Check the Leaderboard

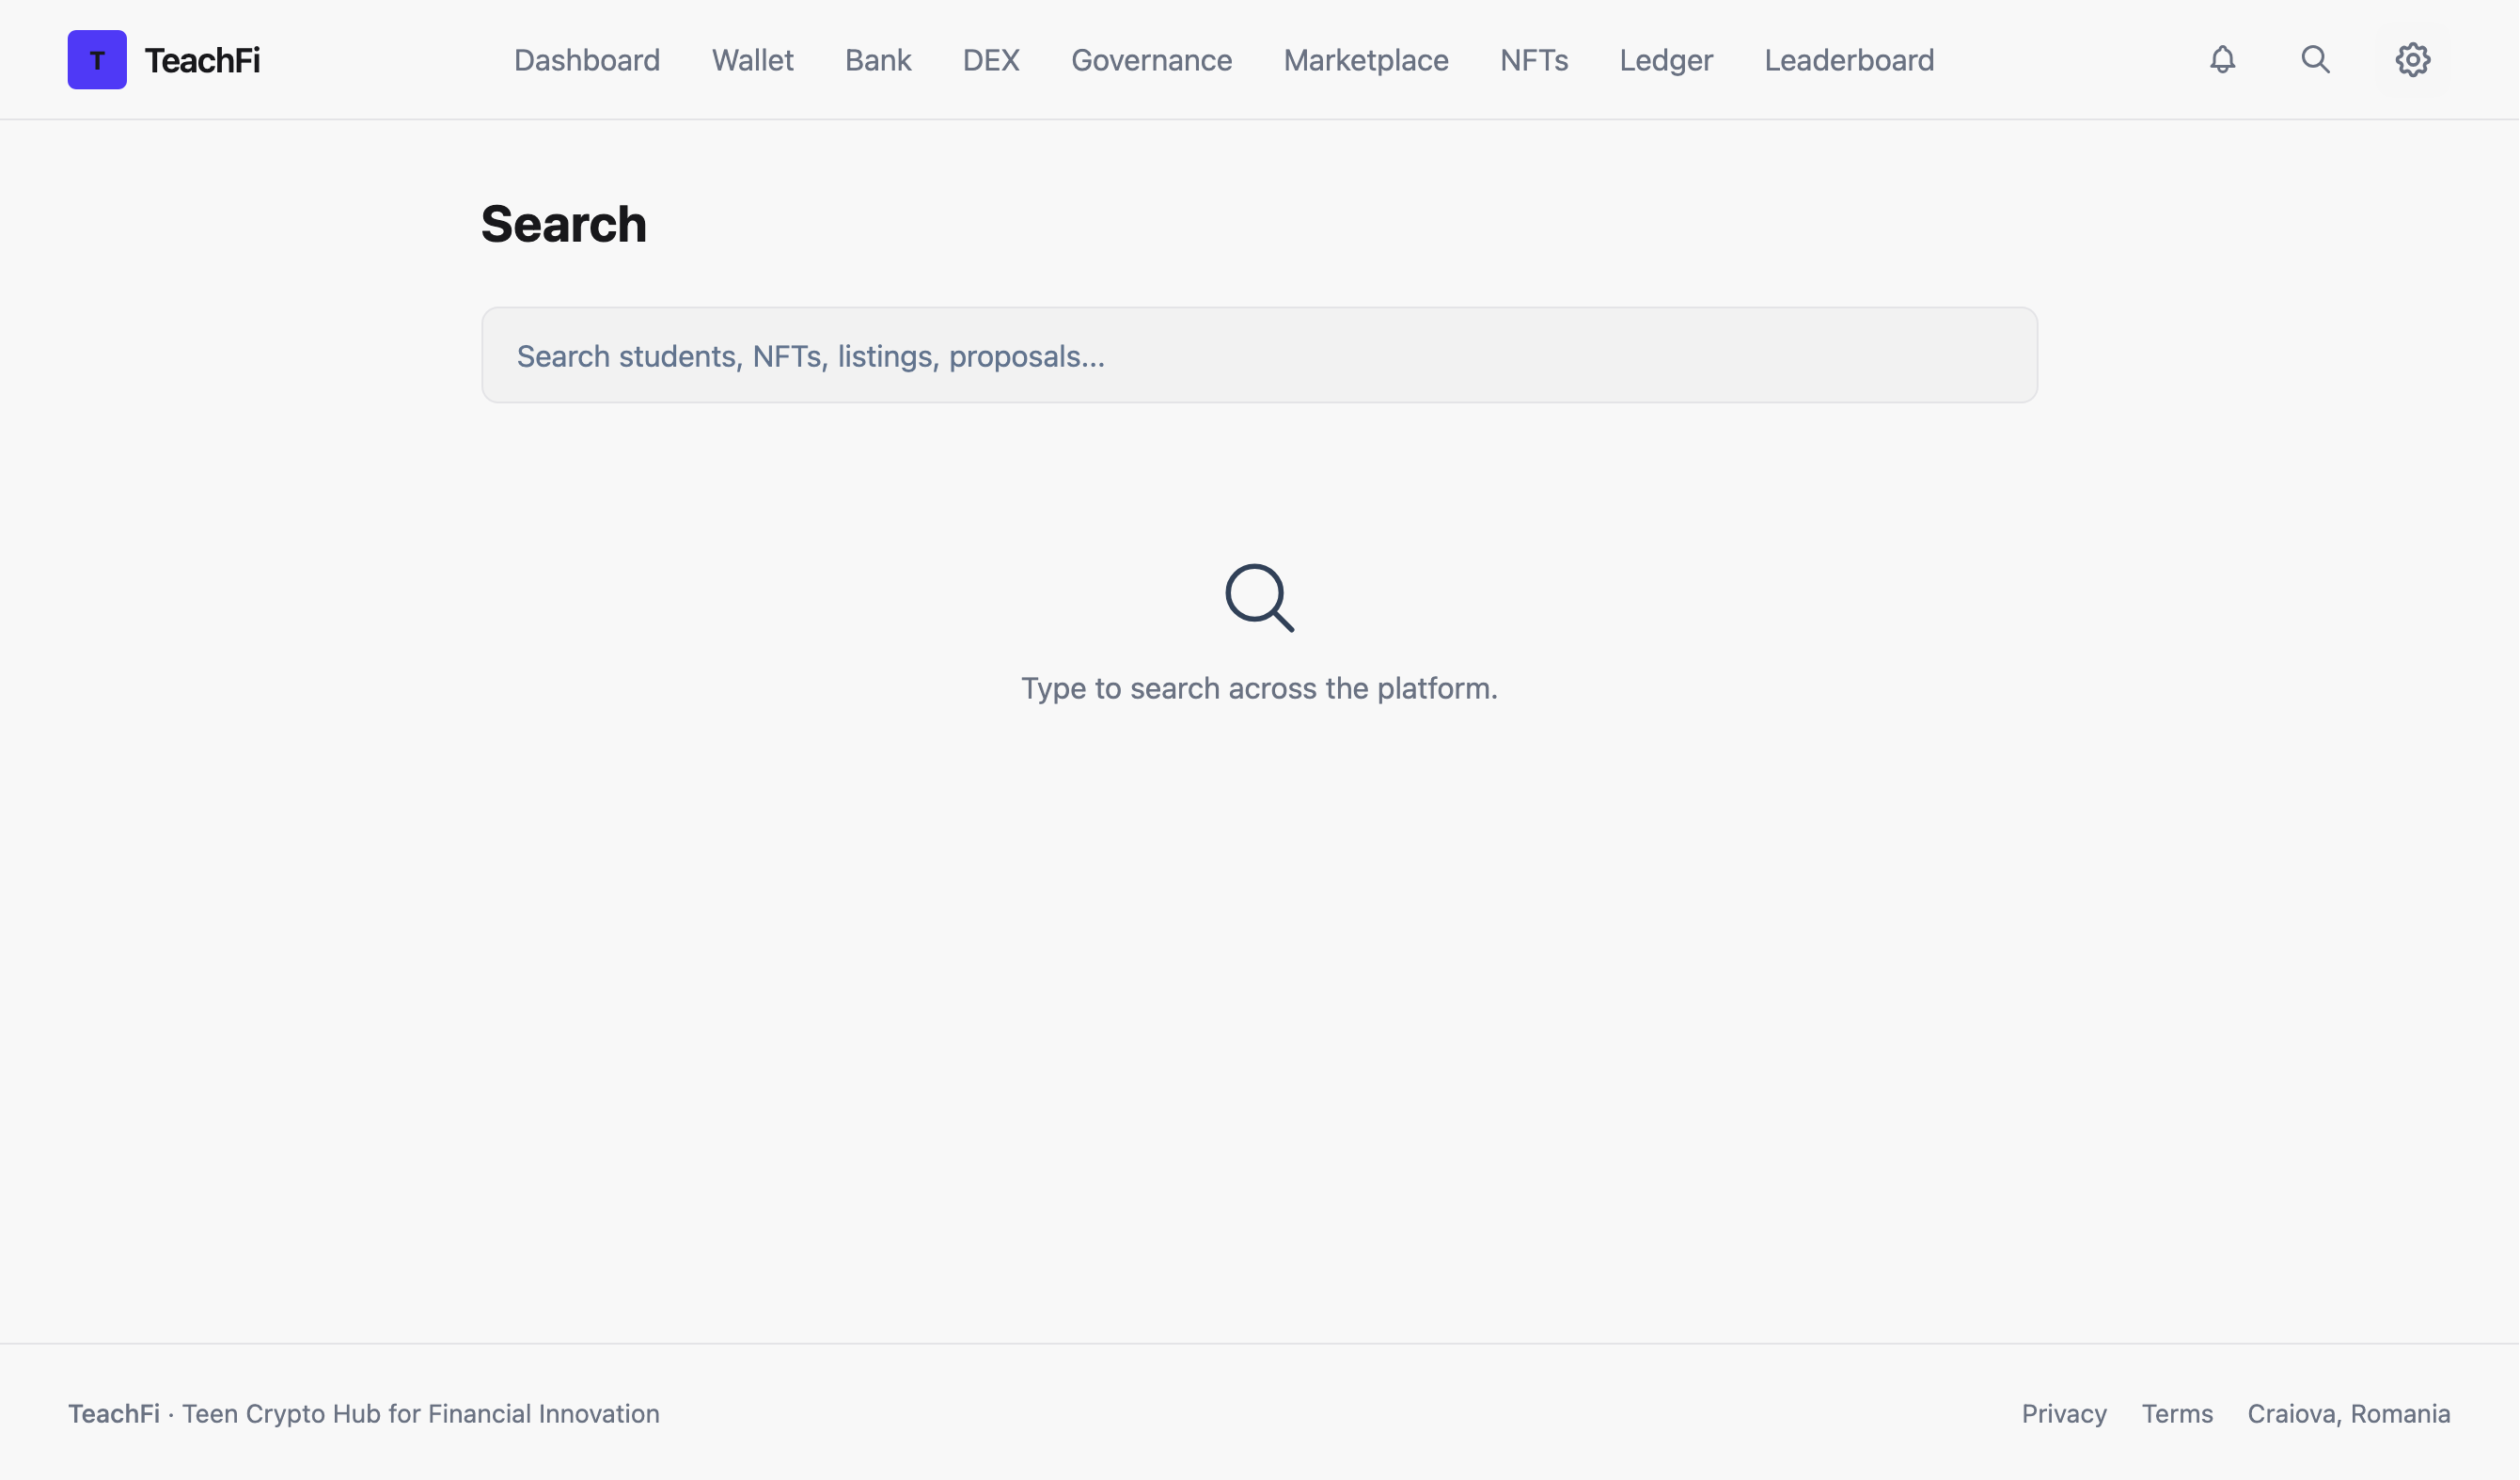[x=1849, y=60]
